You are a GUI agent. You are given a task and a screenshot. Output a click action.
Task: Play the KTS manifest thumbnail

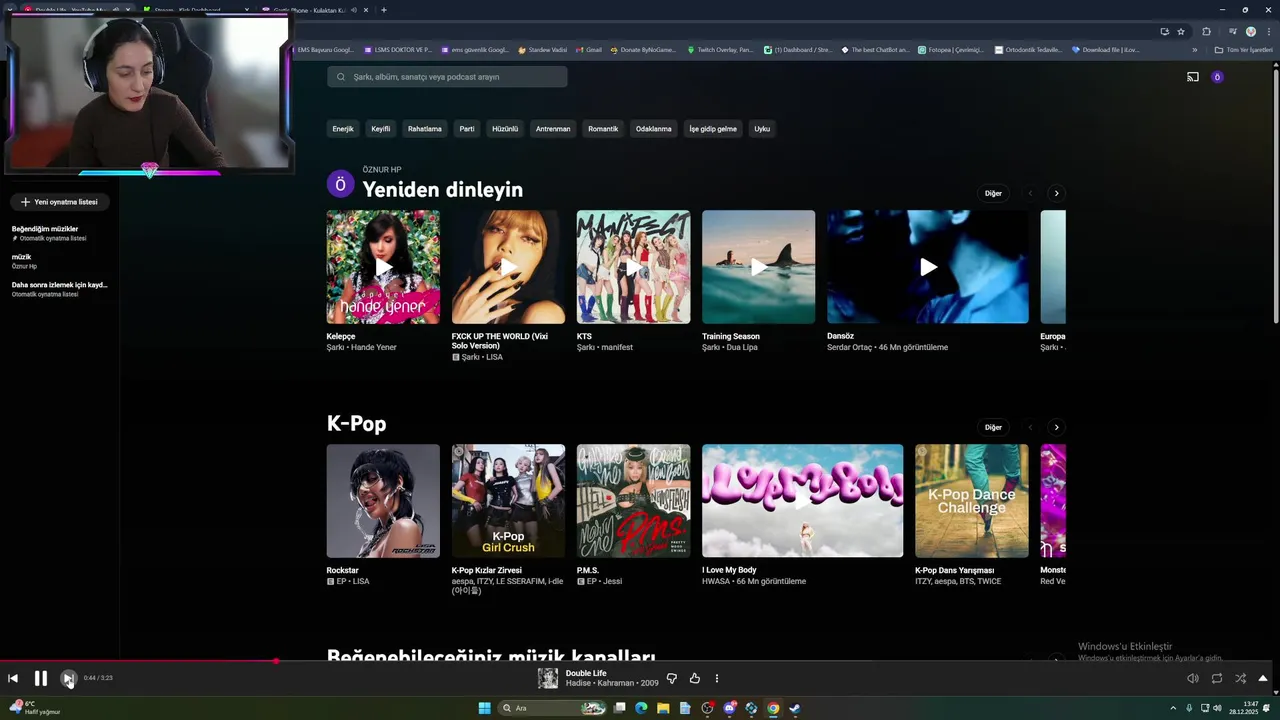[633, 267]
